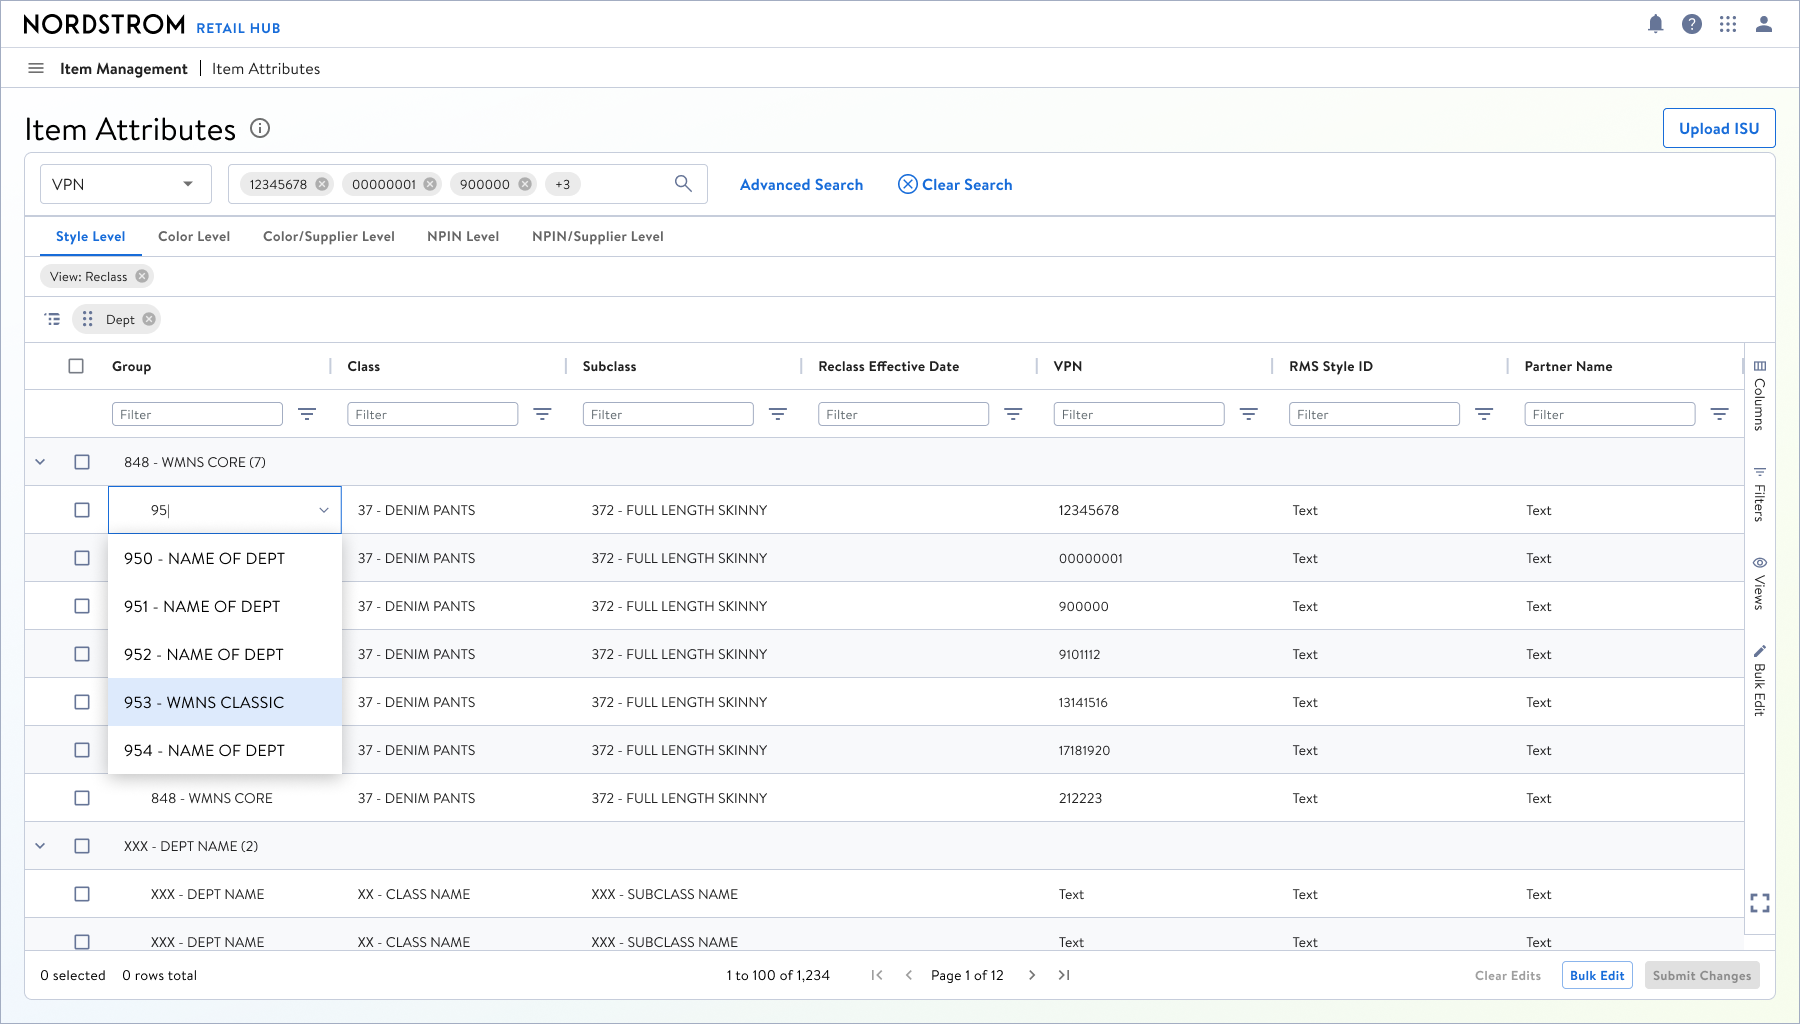Open the Partner Name filter menu icon
The image size is (1800, 1024).
[1720, 414]
